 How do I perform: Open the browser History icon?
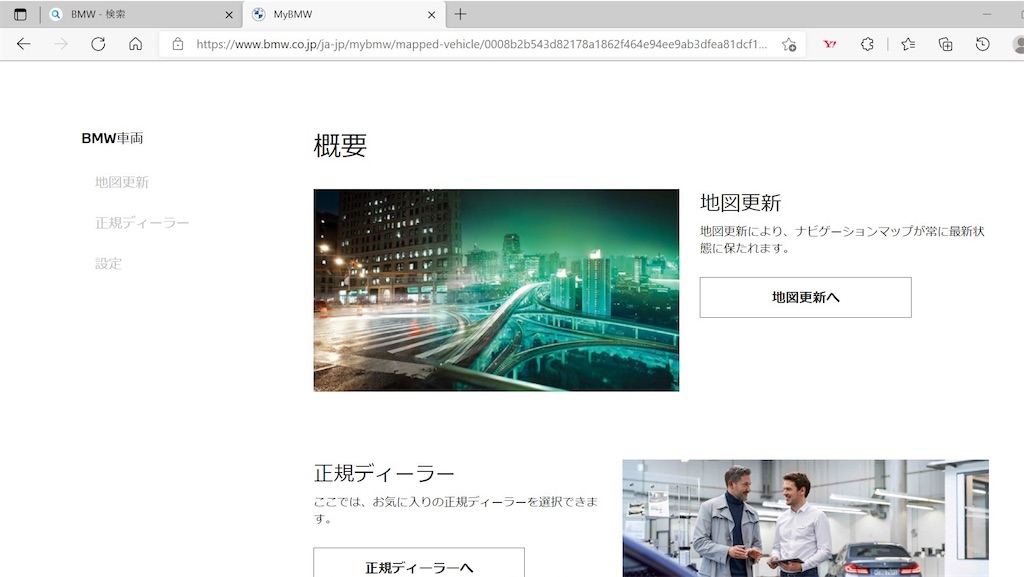pyautogui.click(x=982, y=44)
